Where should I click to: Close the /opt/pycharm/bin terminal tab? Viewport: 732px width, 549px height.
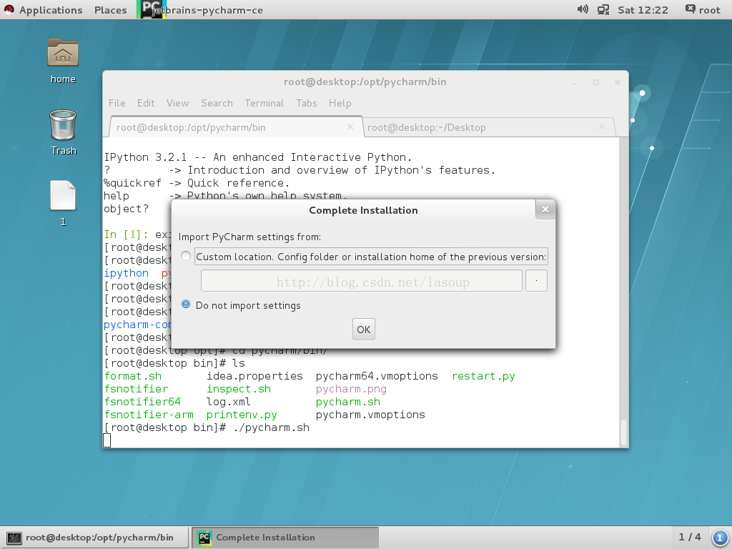pos(350,127)
